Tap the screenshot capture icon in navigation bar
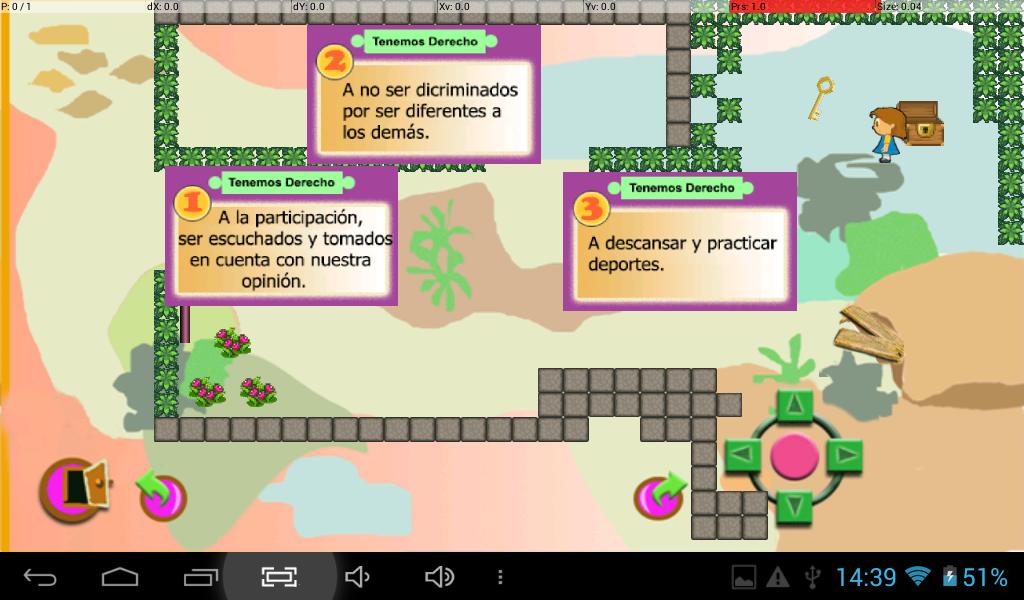Viewport: 1024px width, 600px height. 280,577
